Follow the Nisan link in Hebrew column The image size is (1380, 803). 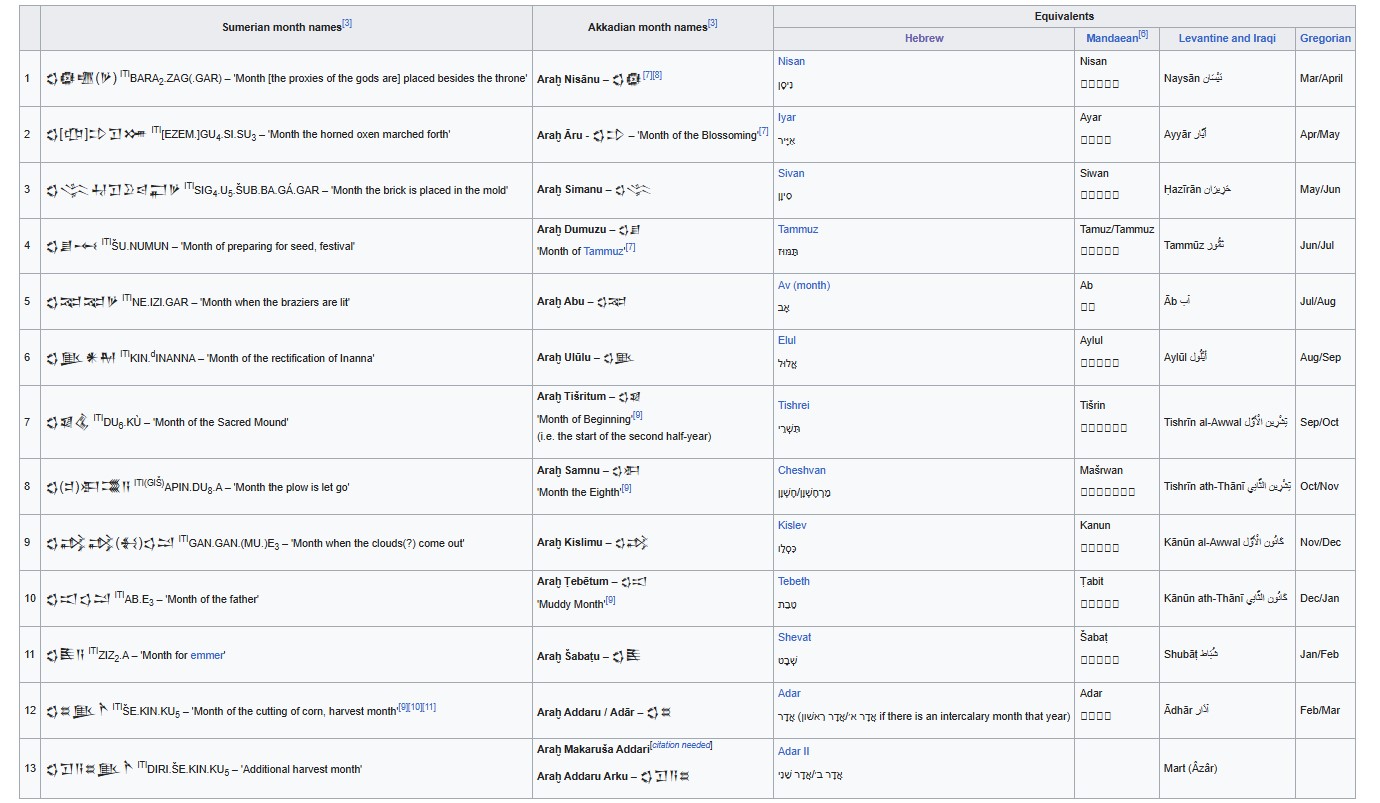(x=791, y=61)
